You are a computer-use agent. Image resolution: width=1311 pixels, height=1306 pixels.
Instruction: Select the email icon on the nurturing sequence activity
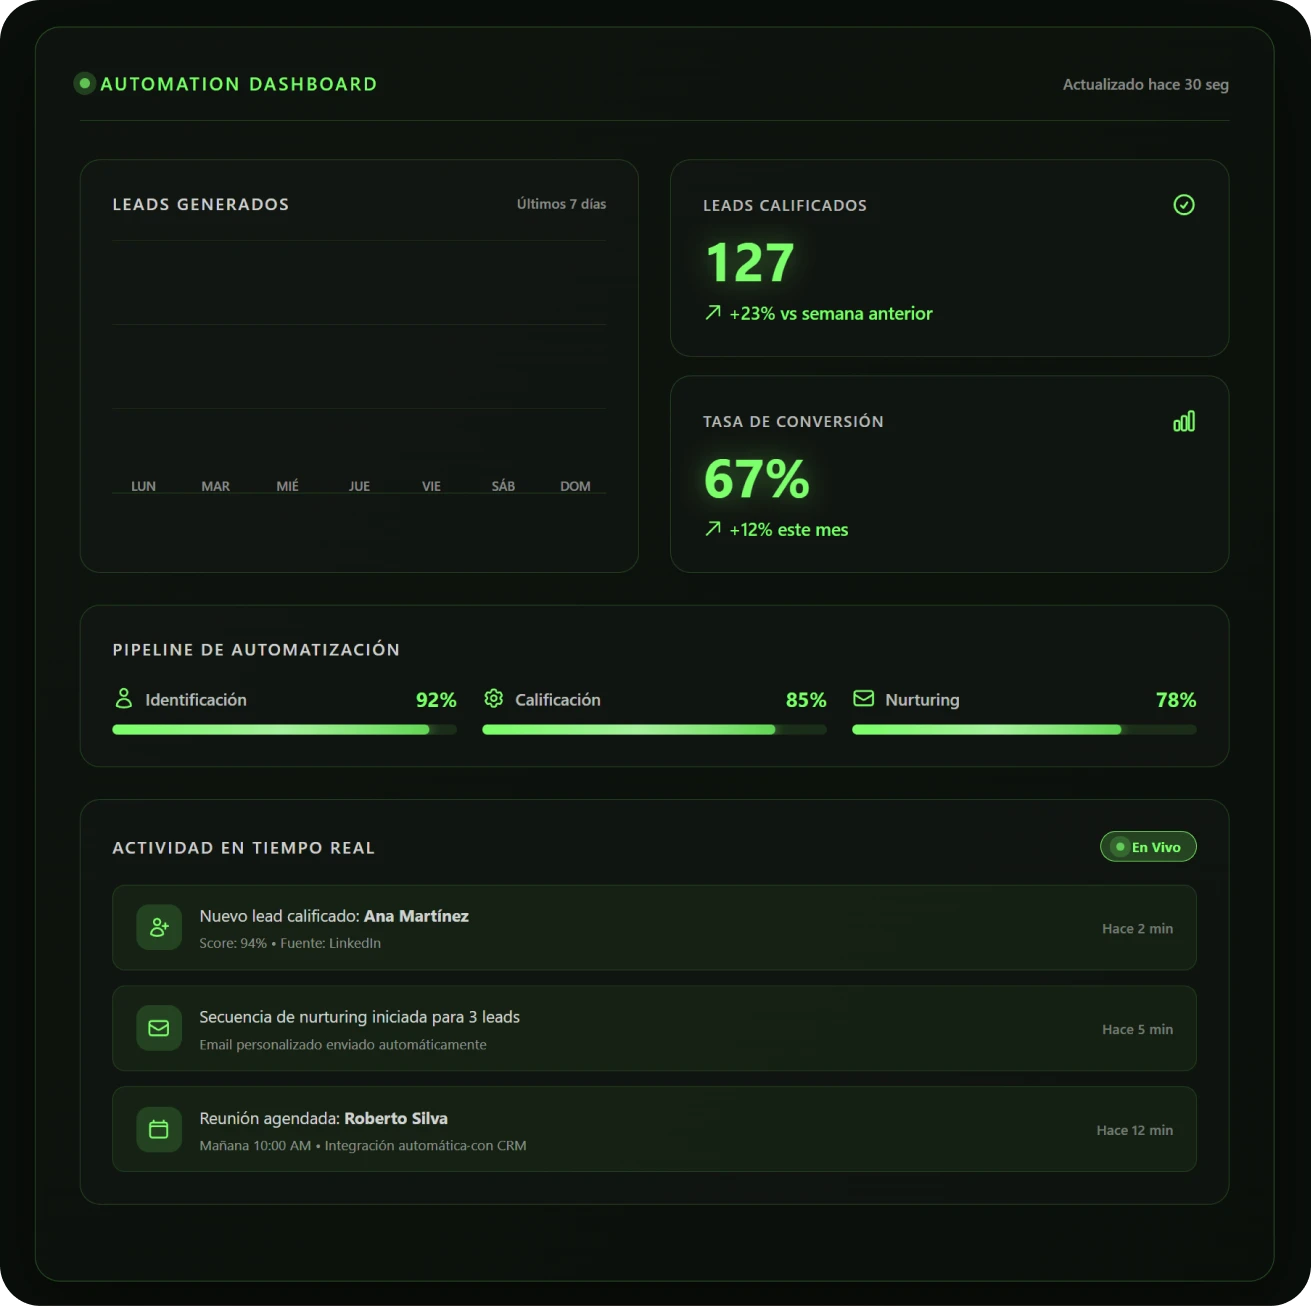coord(158,1028)
